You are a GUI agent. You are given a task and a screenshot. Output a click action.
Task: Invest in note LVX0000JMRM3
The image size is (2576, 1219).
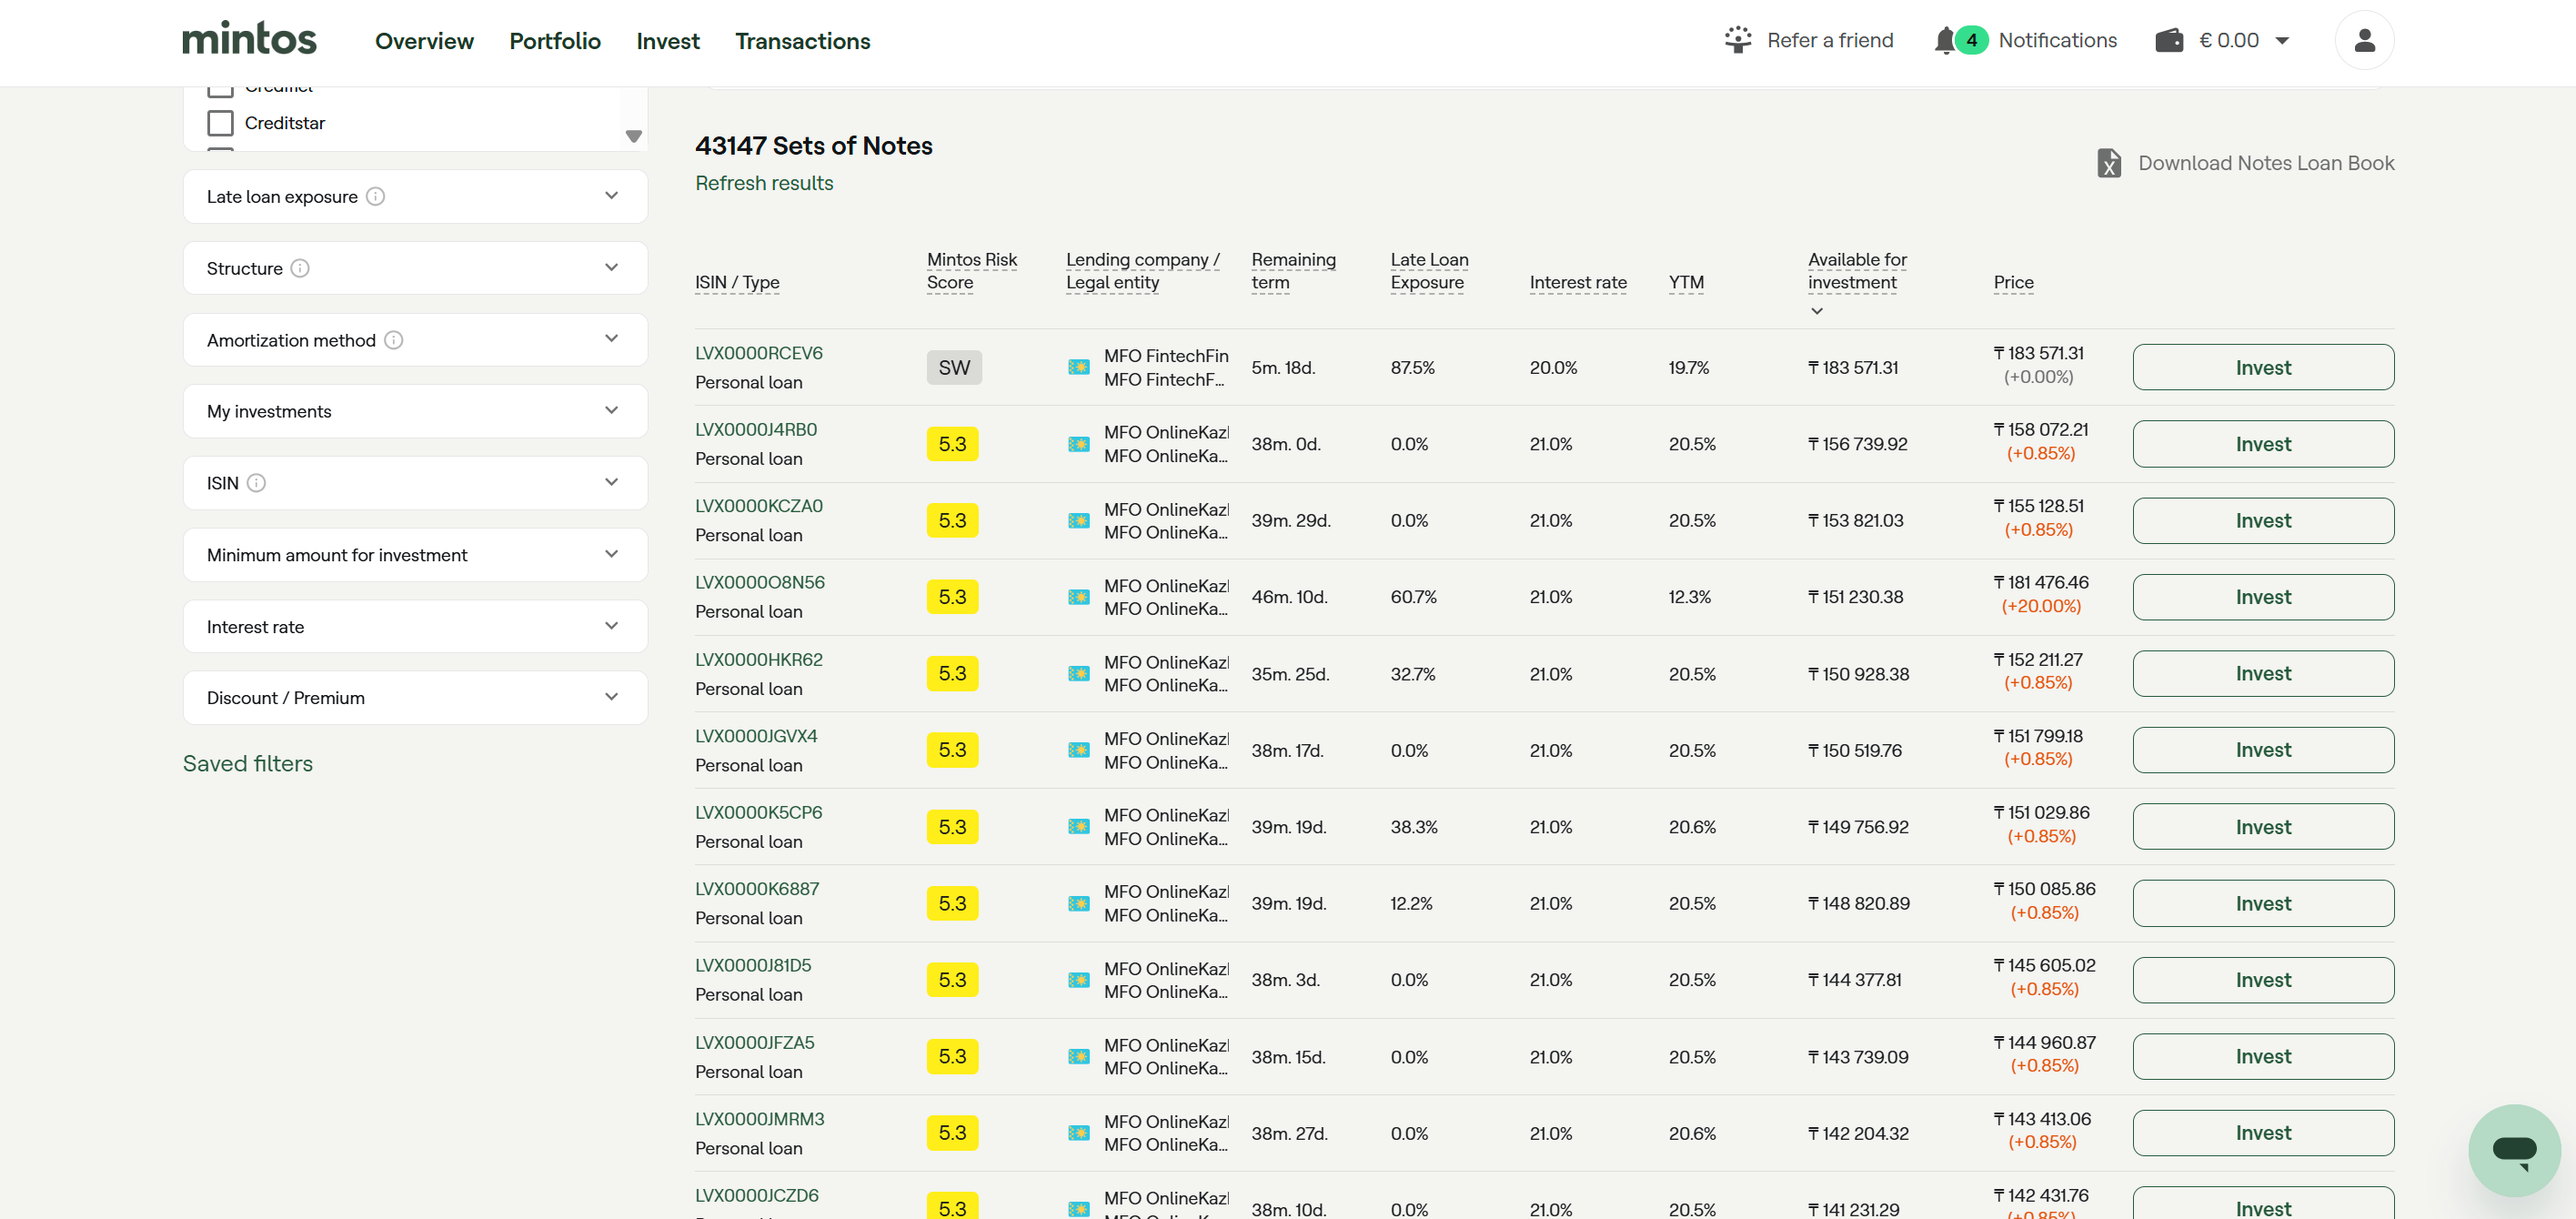2263,1133
